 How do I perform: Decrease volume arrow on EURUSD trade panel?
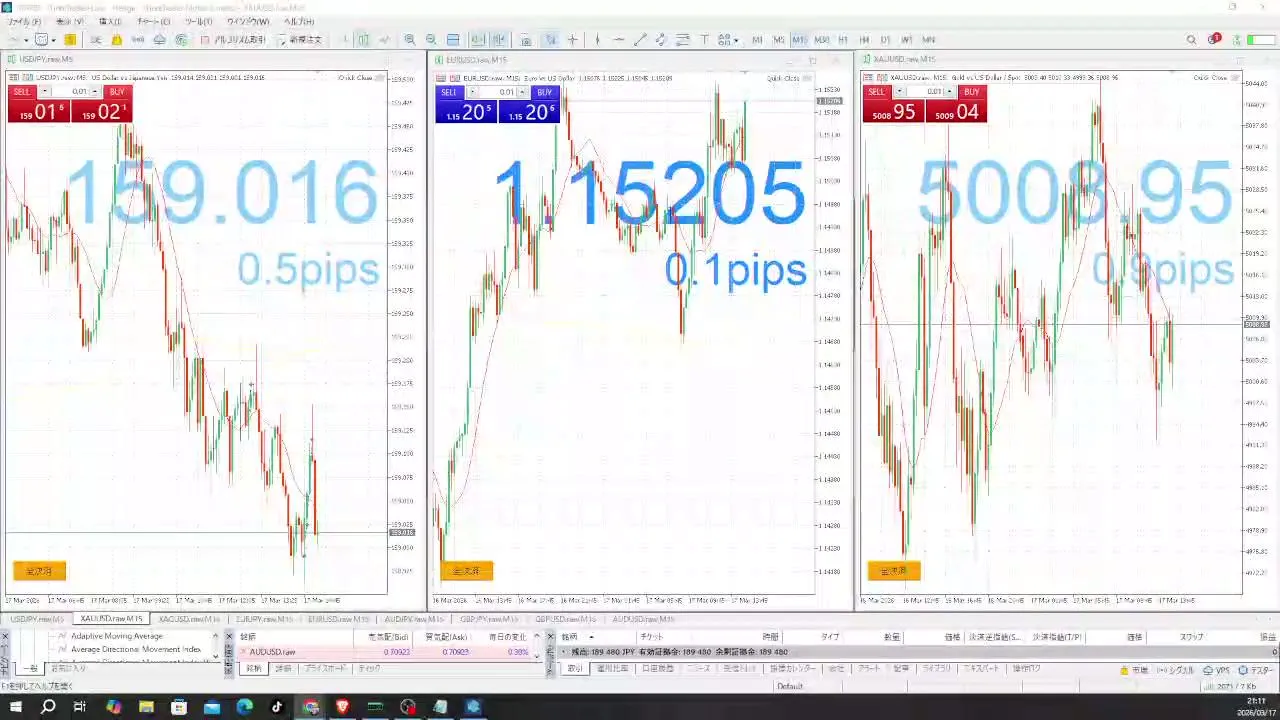pyautogui.click(x=472, y=92)
